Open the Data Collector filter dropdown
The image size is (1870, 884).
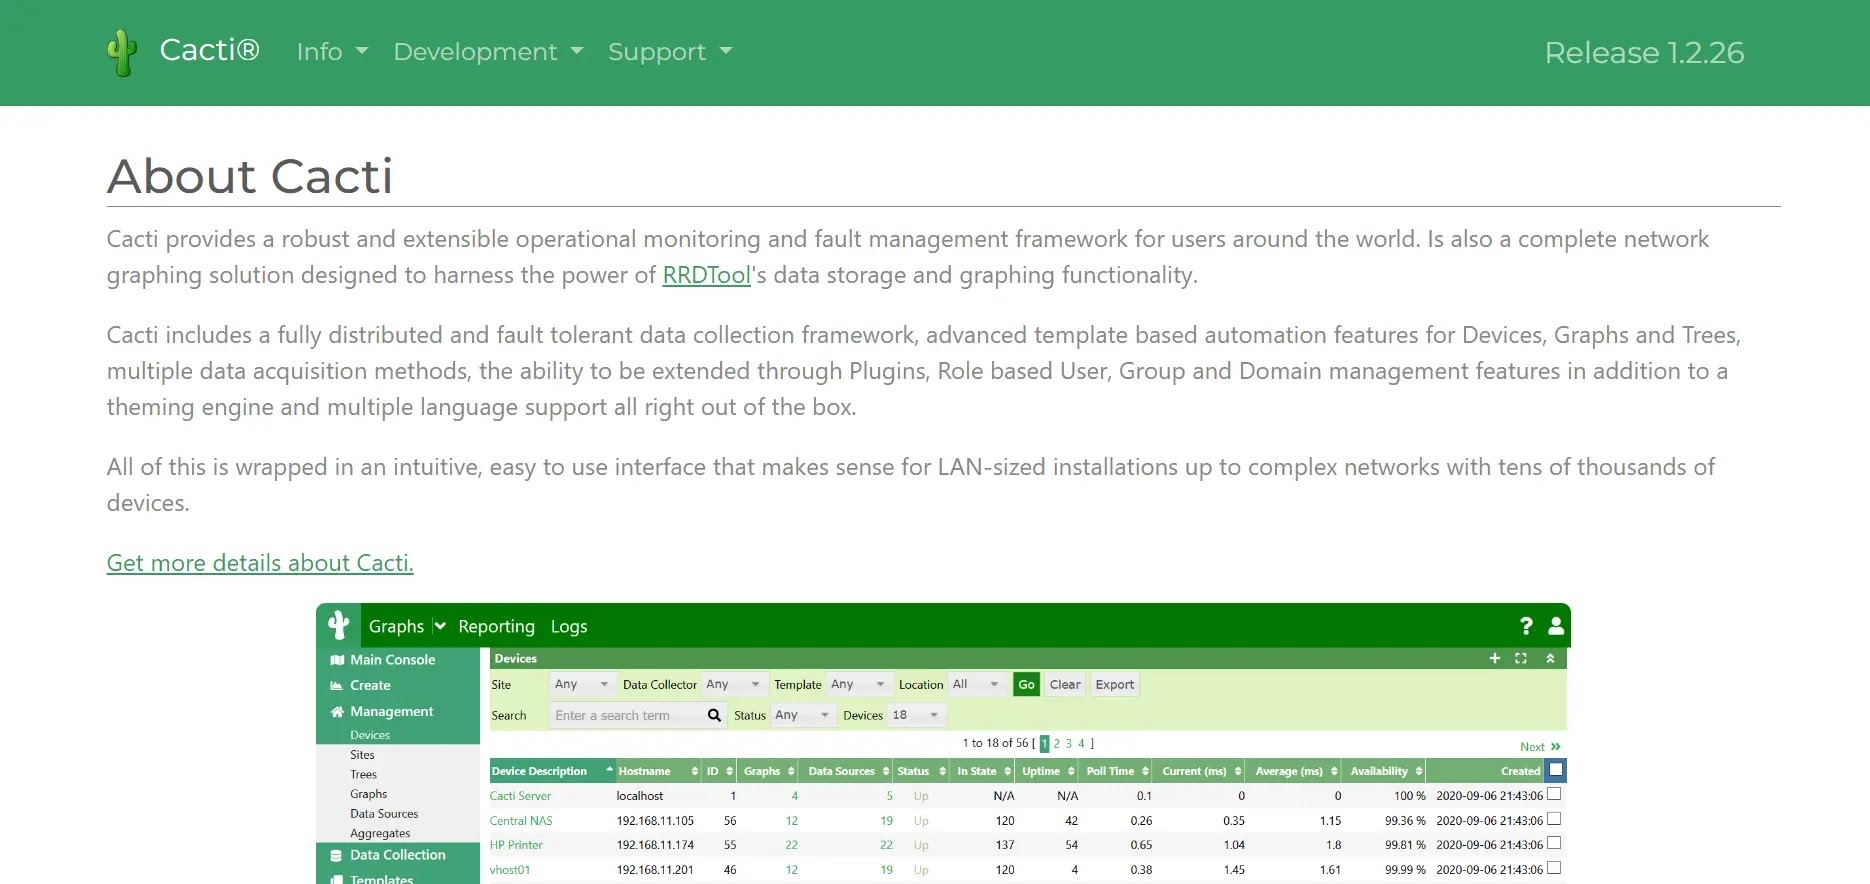coord(733,684)
